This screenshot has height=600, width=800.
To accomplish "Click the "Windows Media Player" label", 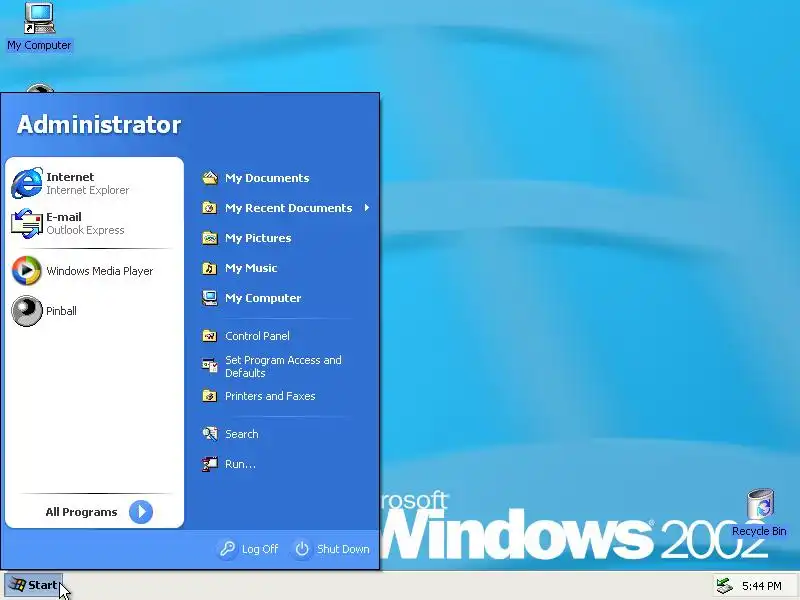I will coord(99,271).
